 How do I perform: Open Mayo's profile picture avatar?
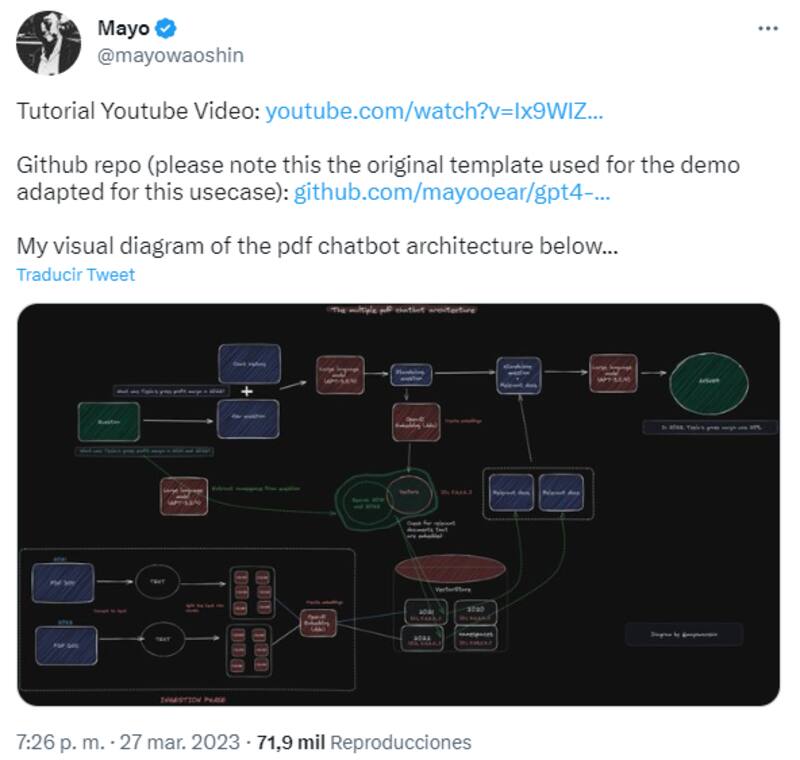click(x=48, y=45)
